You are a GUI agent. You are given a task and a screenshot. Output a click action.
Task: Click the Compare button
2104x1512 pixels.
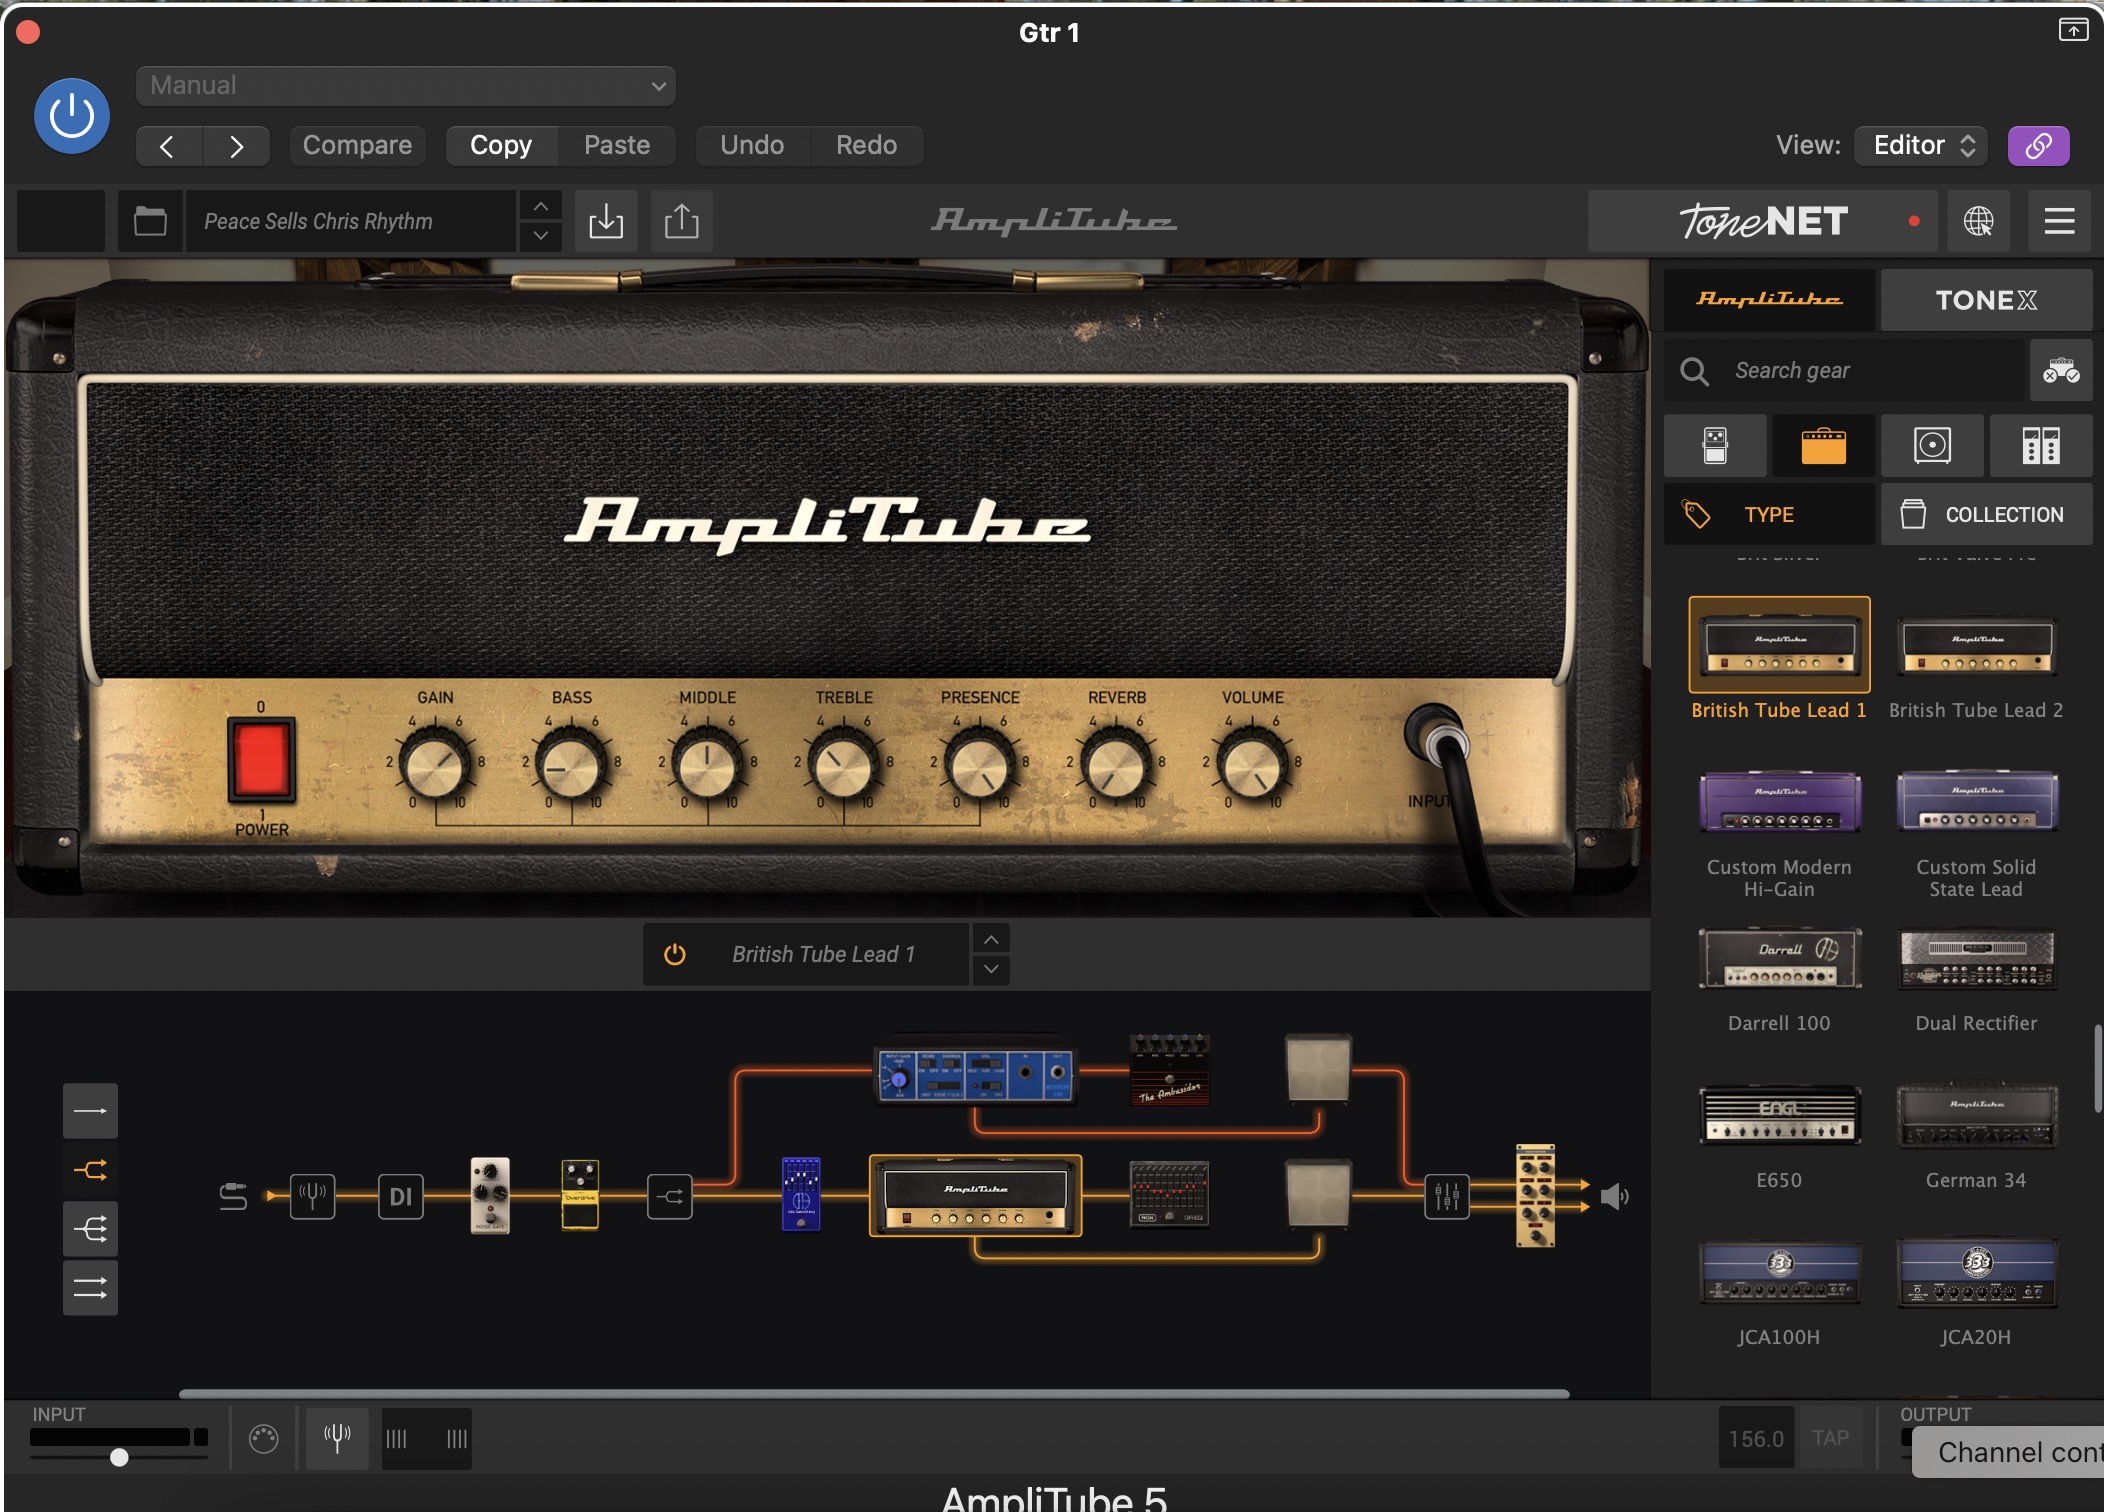click(357, 146)
